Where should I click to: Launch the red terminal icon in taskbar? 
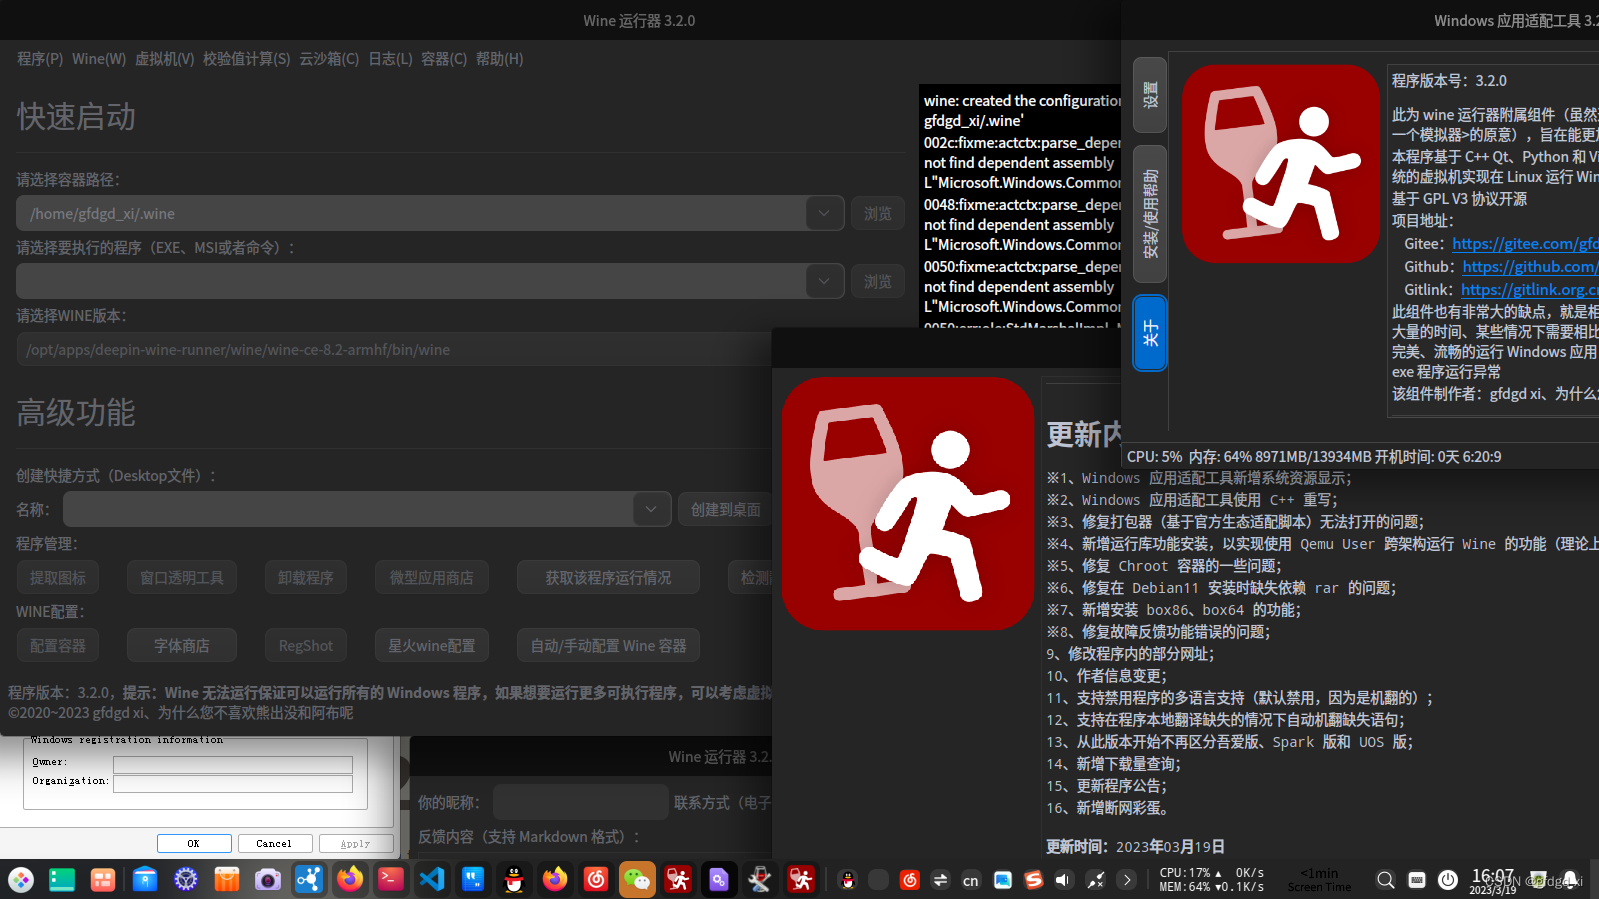click(x=391, y=879)
